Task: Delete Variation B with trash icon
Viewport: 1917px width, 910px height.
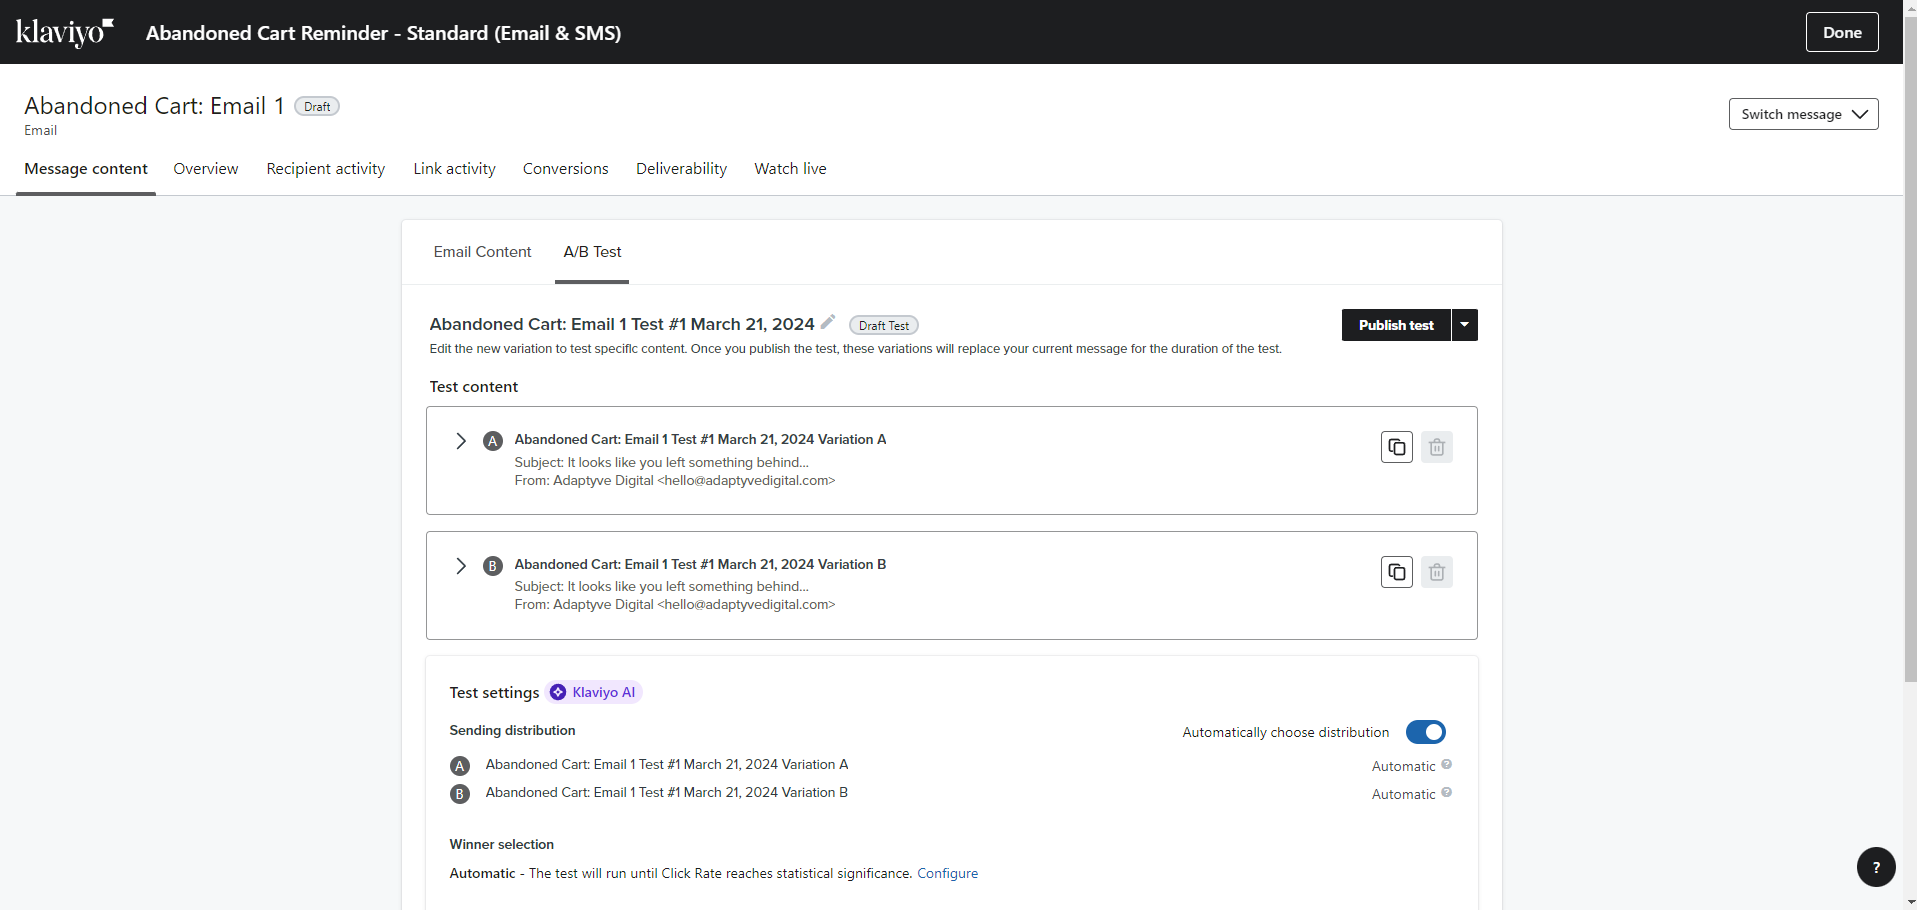Action: point(1436,572)
